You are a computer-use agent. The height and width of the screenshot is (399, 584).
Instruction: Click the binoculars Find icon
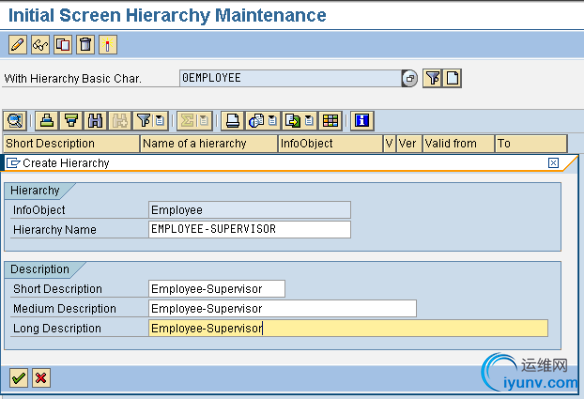tap(95, 121)
